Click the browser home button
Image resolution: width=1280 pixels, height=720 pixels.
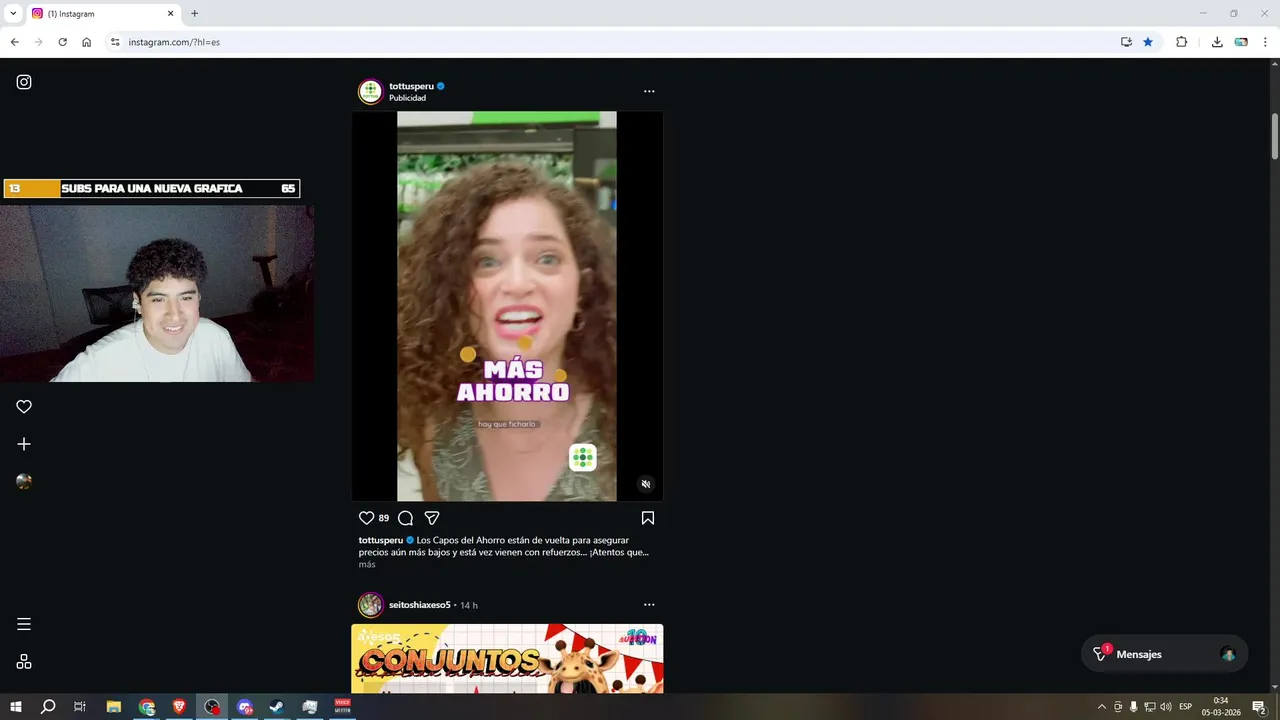(86, 42)
